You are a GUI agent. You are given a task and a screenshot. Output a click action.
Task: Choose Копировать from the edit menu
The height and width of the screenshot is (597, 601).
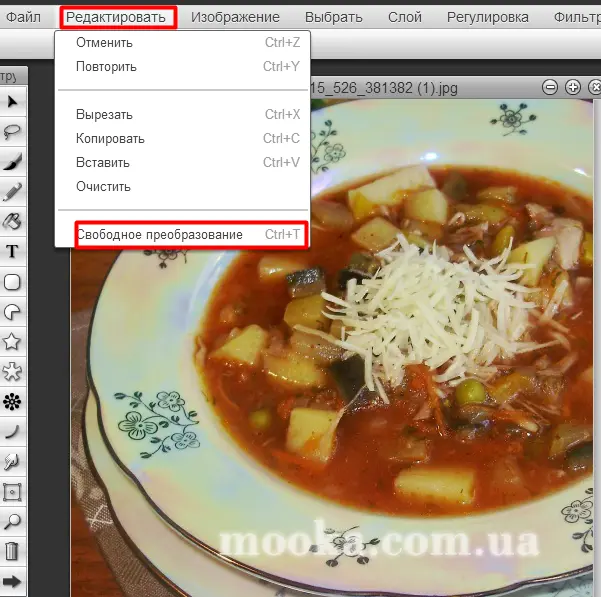[182, 139]
